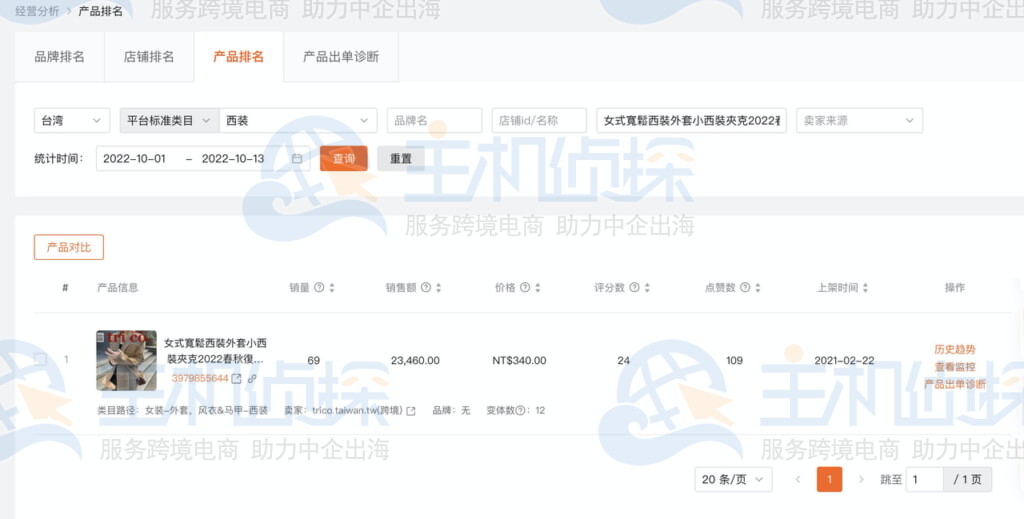Click the copy link icon beside product ID

coord(252,379)
